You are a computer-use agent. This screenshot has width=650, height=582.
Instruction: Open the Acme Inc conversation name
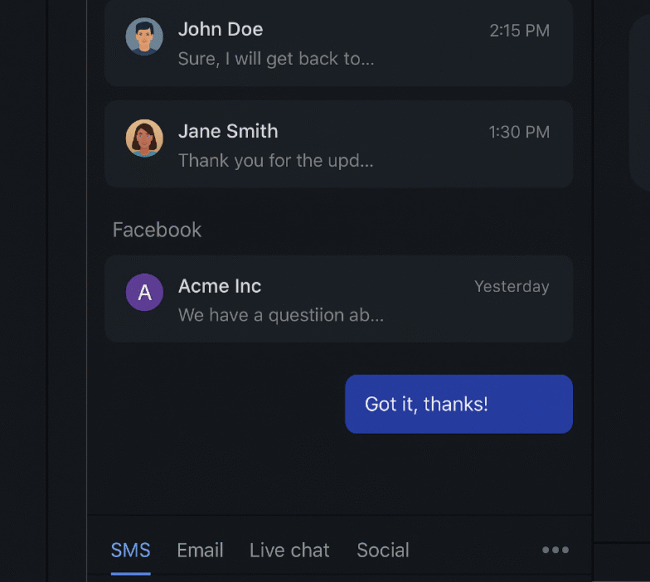pyautogui.click(x=220, y=286)
